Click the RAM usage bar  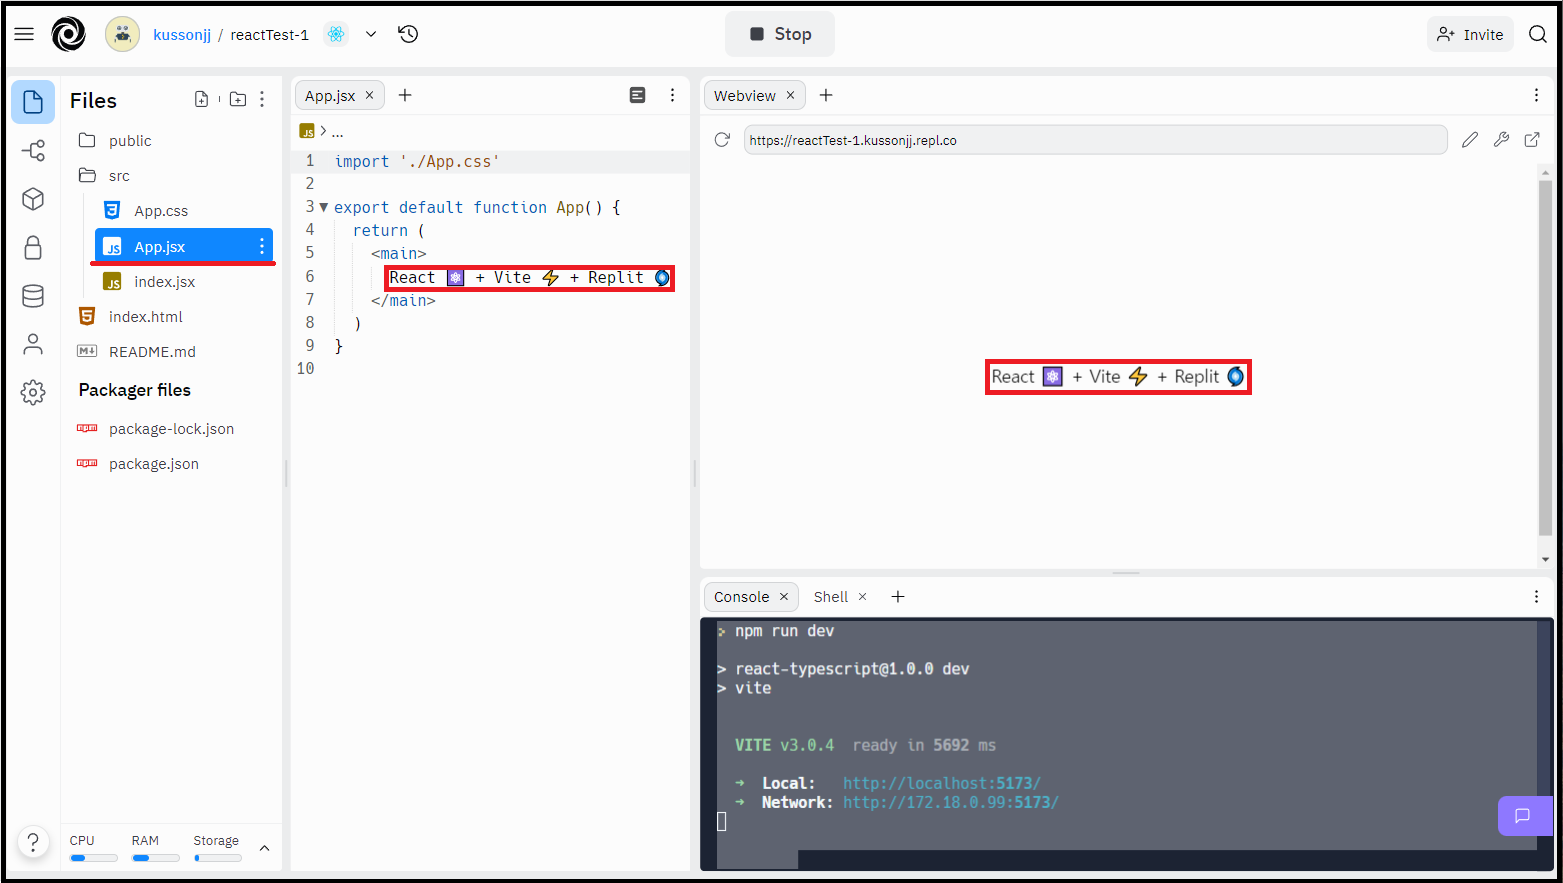(x=155, y=858)
